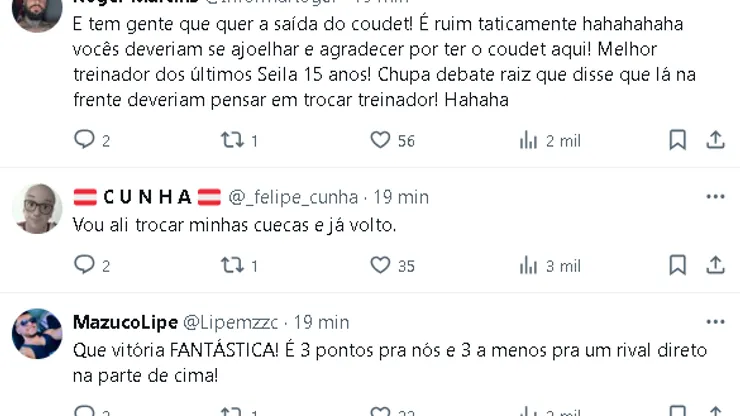Bookmark the CUNHA tweet
The width and height of the screenshot is (740, 416).
point(677,265)
